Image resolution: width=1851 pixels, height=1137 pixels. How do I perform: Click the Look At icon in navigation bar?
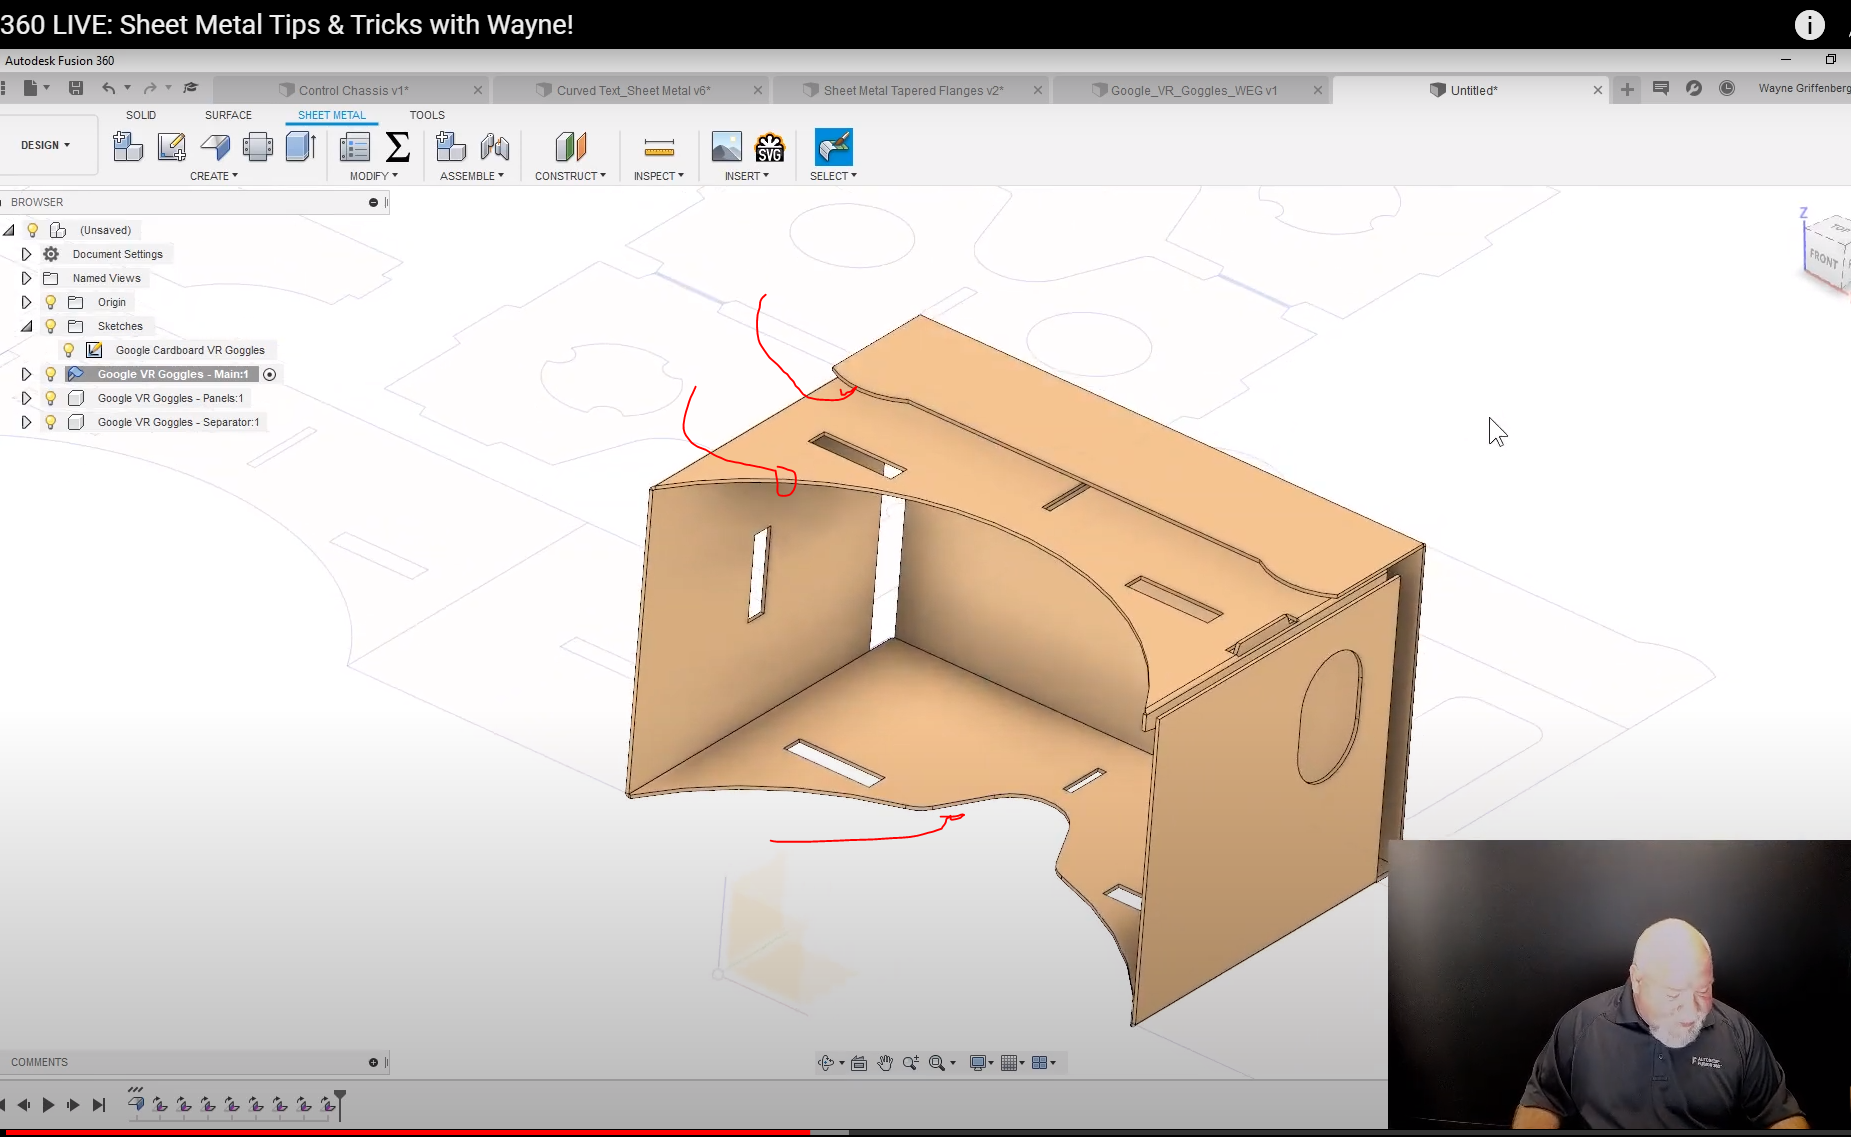click(x=859, y=1063)
